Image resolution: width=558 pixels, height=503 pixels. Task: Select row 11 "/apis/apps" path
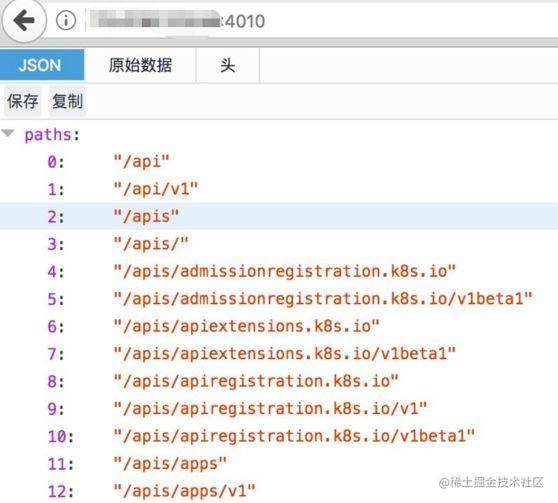[279, 464]
